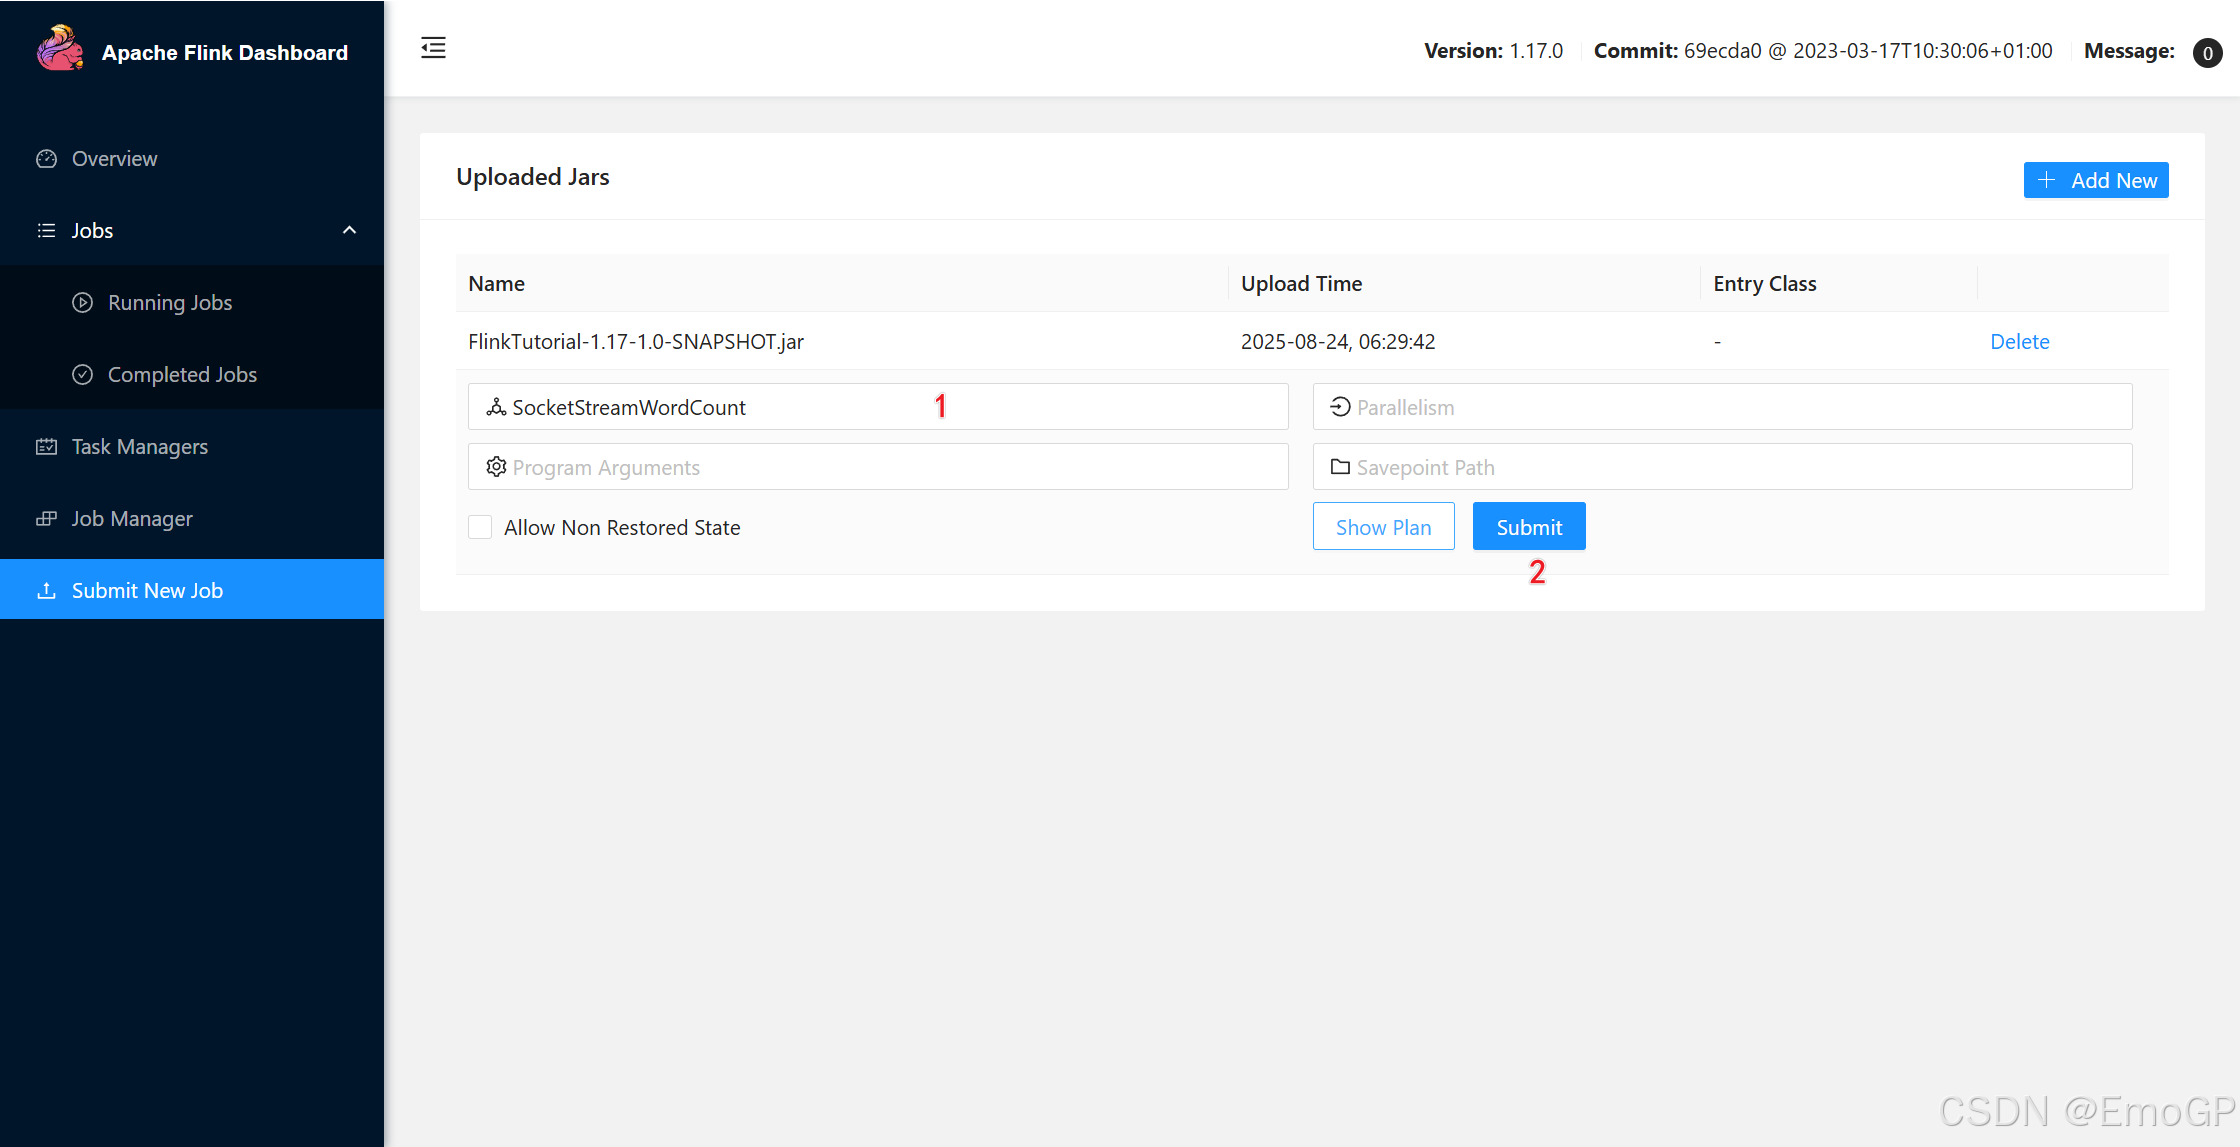Open Task Managers page
Viewport: 2240px width, 1147px height.
[x=192, y=447]
